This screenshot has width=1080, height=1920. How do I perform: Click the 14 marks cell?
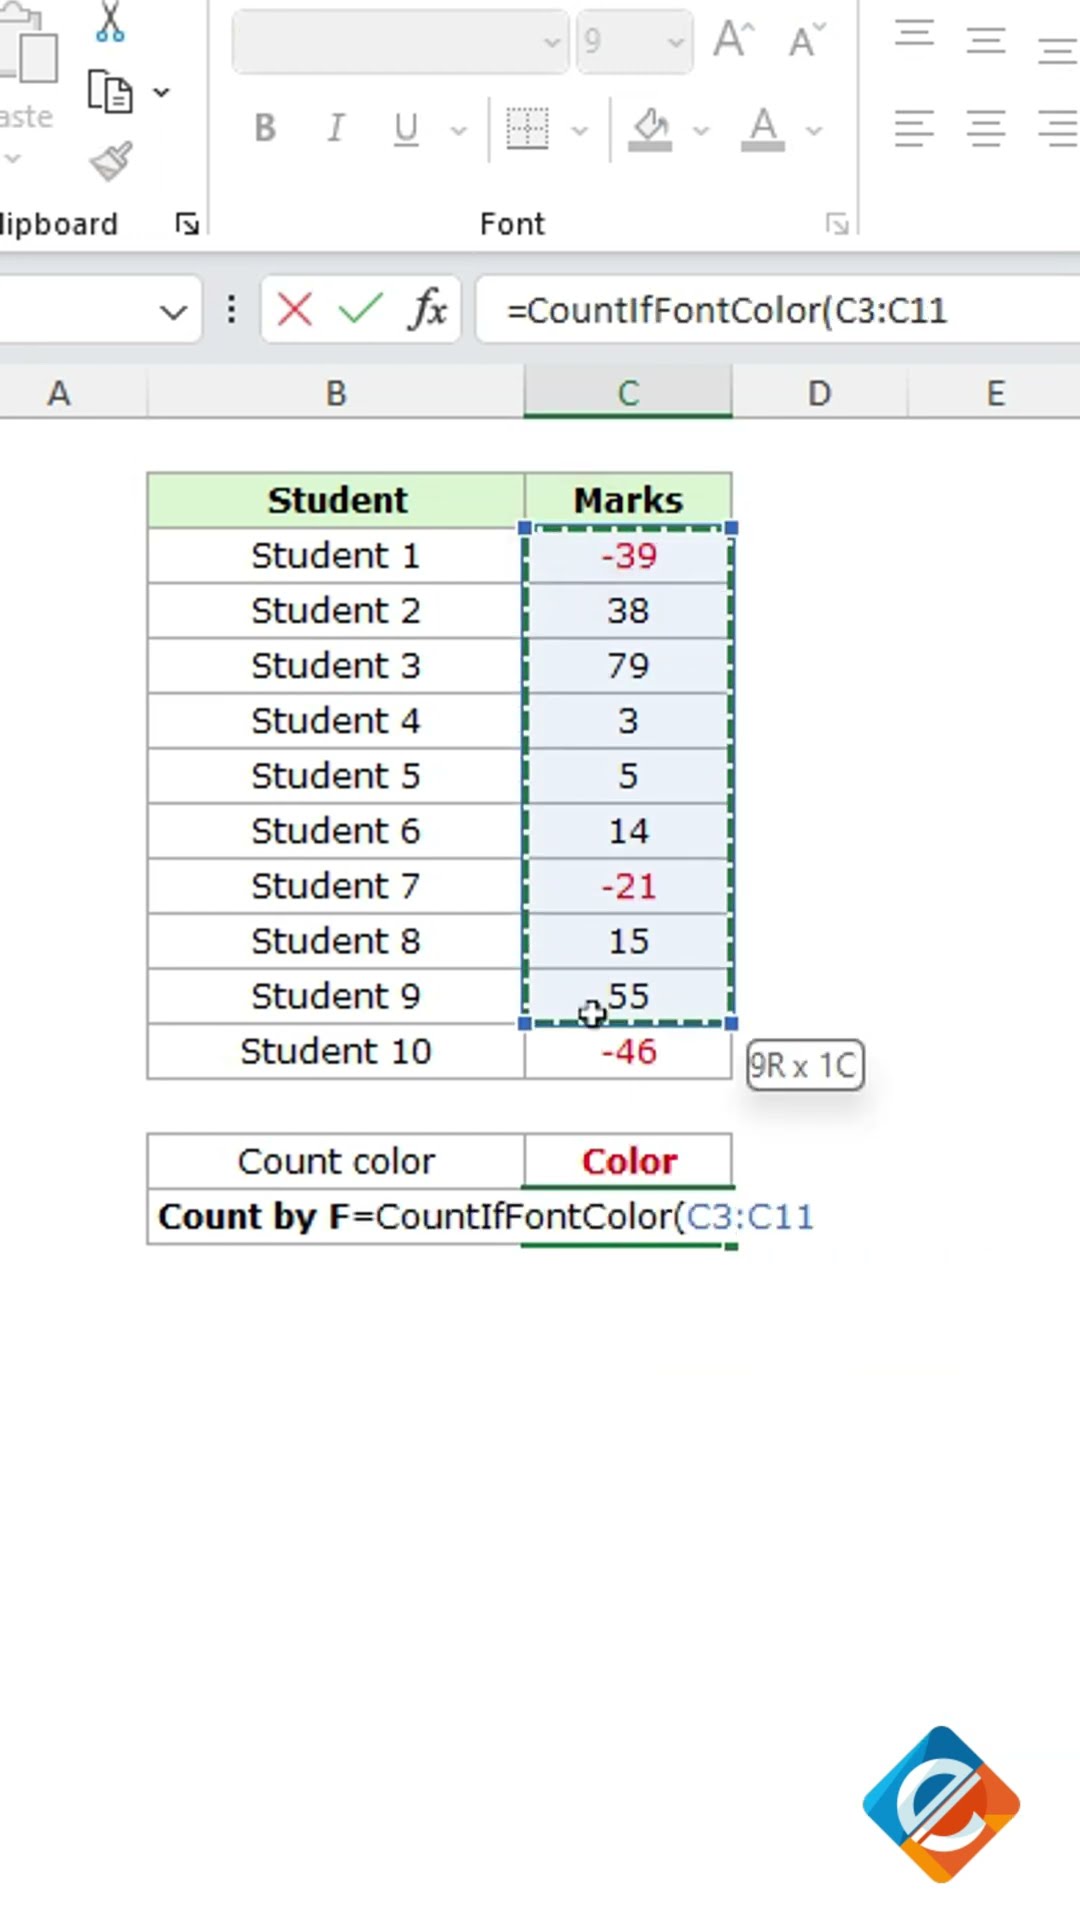628,830
